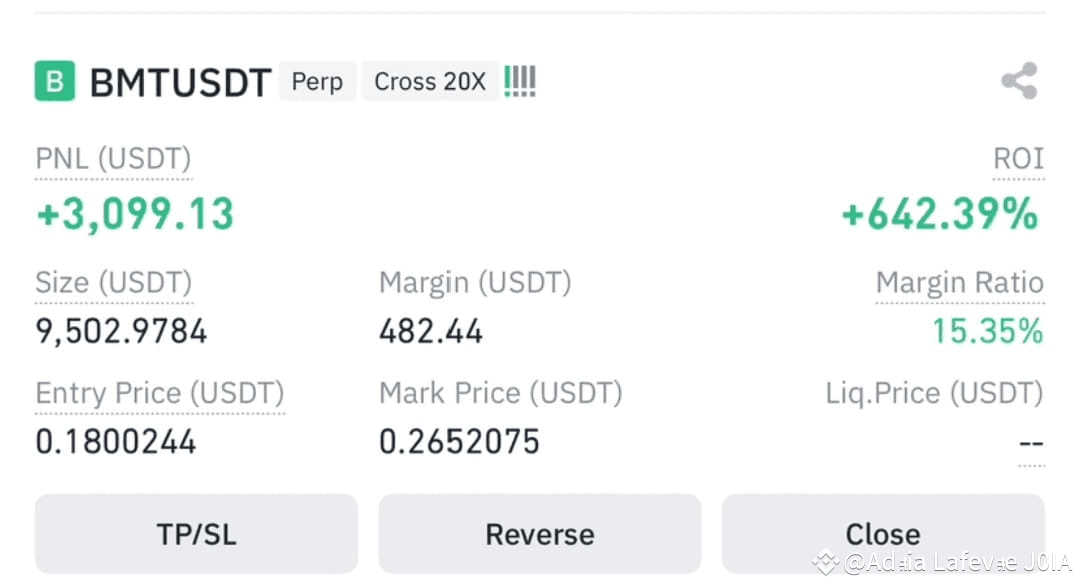
Task: Tap the Liq.Price dashes value
Action: pyautogui.click(x=1031, y=443)
